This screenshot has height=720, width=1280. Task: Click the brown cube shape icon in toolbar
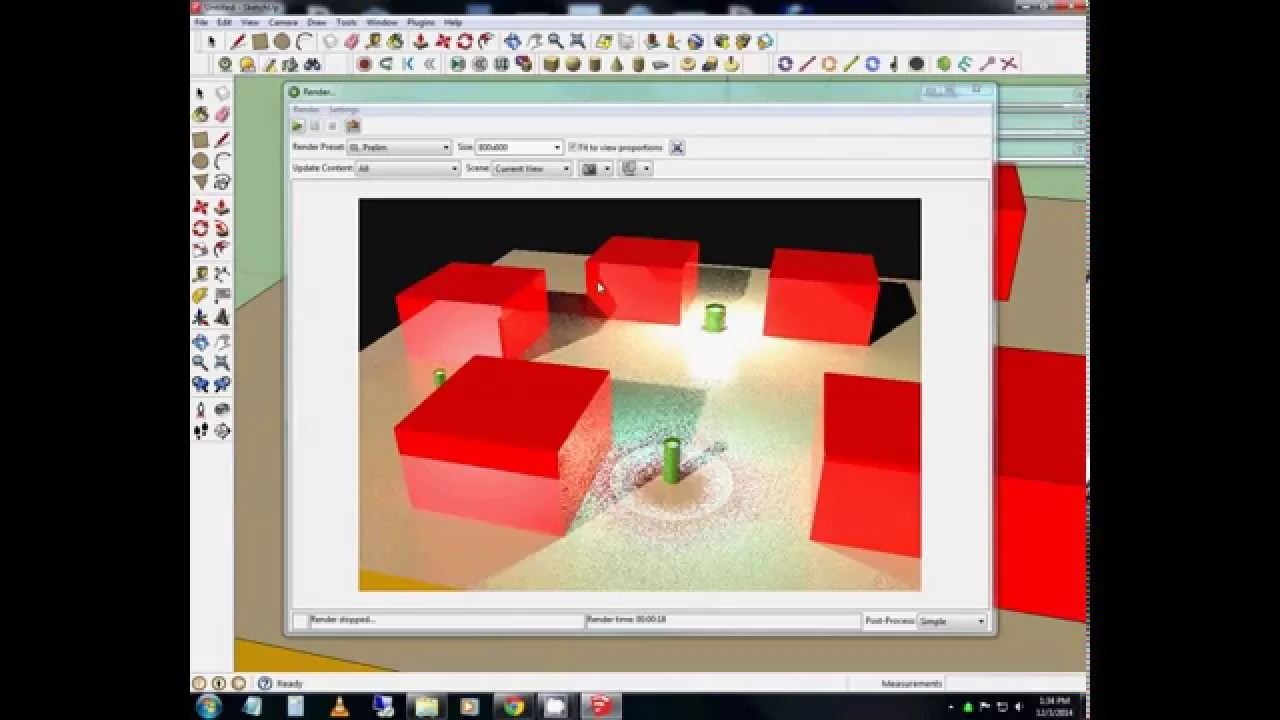pyautogui.click(x=551, y=64)
